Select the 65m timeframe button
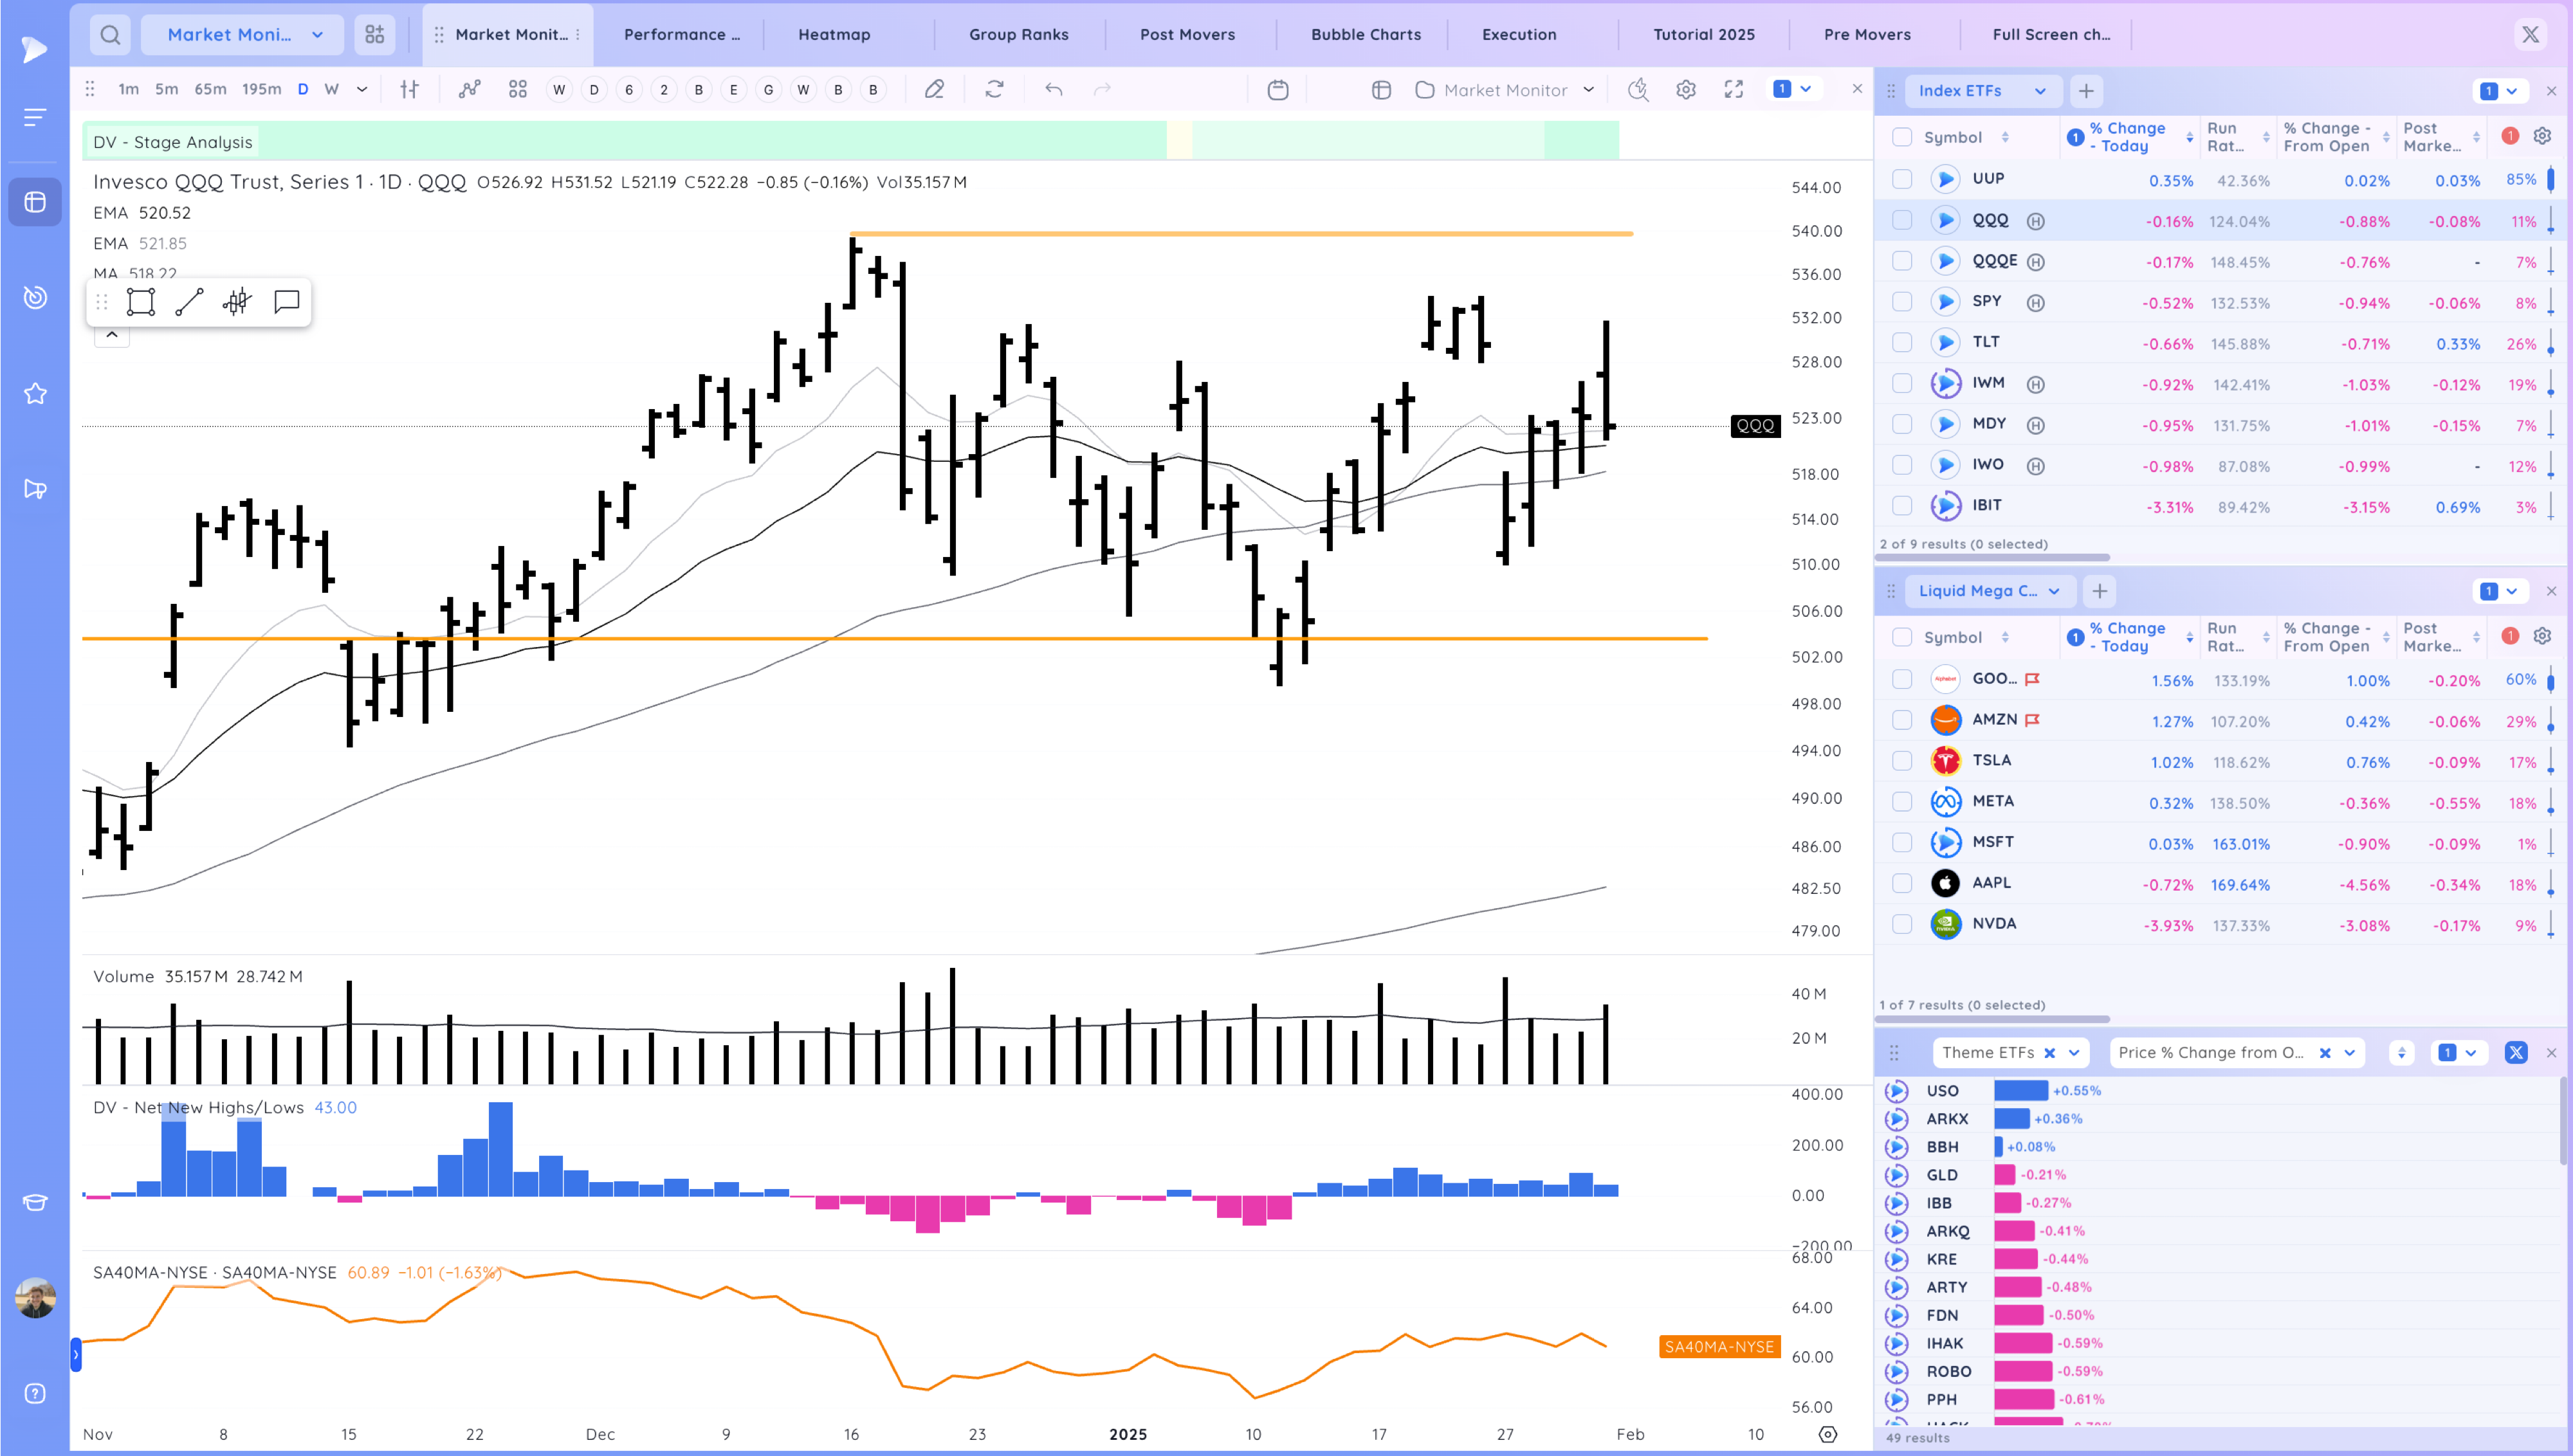Viewport: 2573px width, 1456px height. coord(210,90)
